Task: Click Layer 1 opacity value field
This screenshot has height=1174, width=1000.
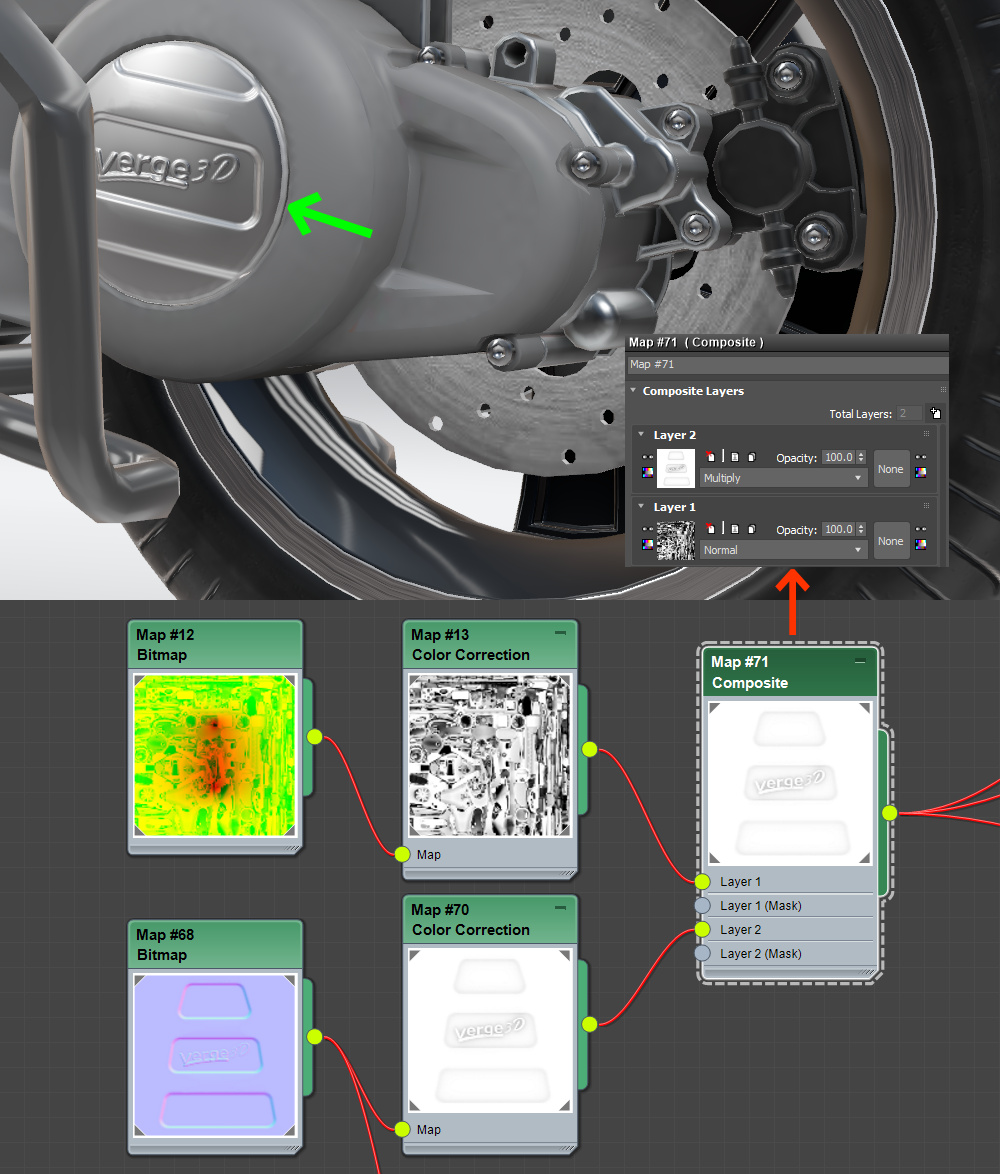Action: [838, 529]
